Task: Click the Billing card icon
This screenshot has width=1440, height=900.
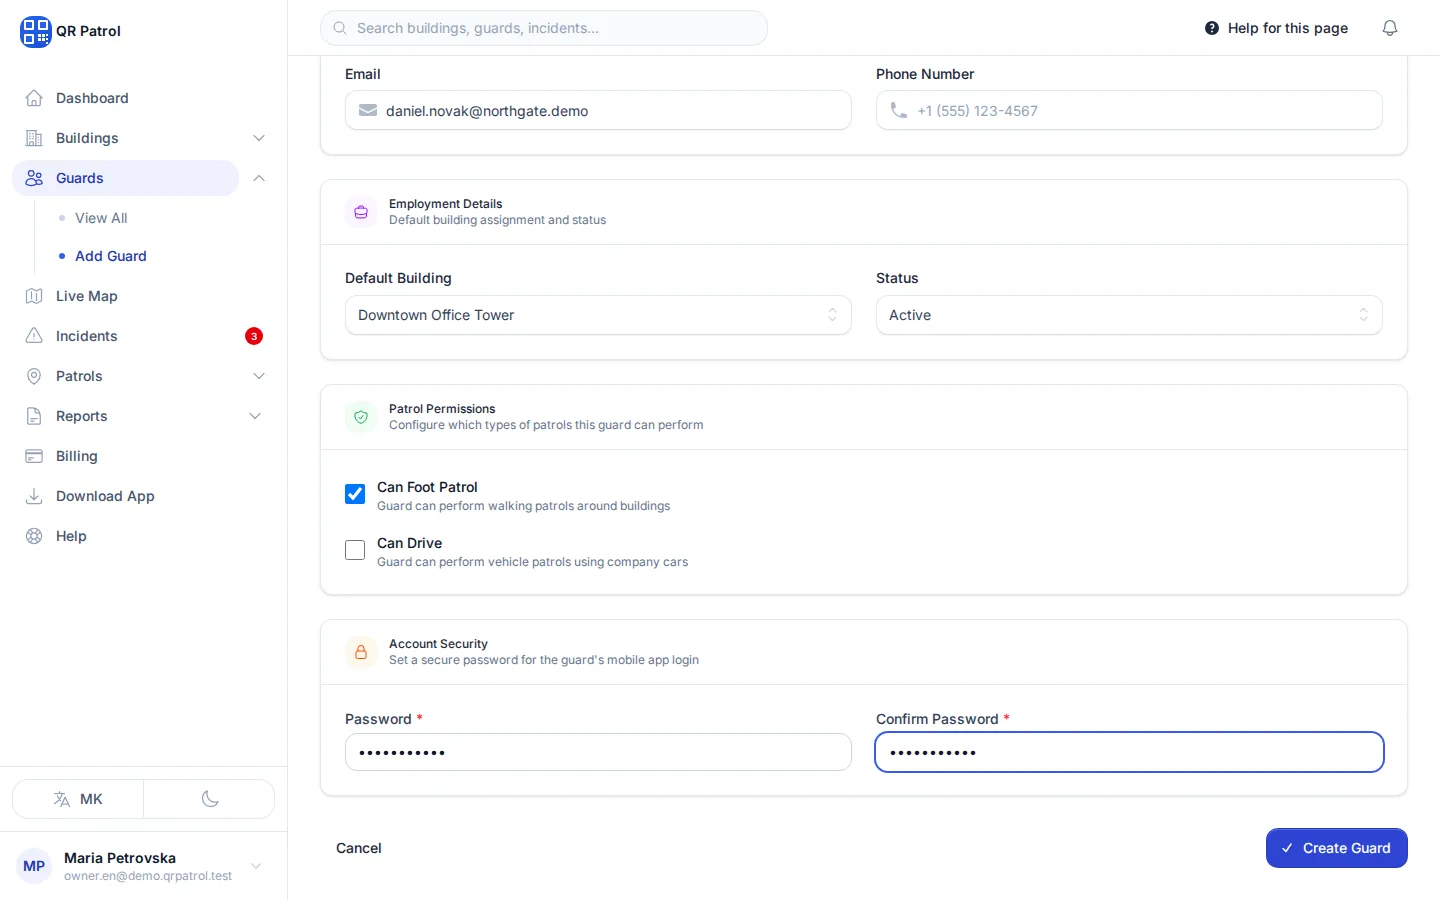Action: pyautogui.click(x=34, y=456)
